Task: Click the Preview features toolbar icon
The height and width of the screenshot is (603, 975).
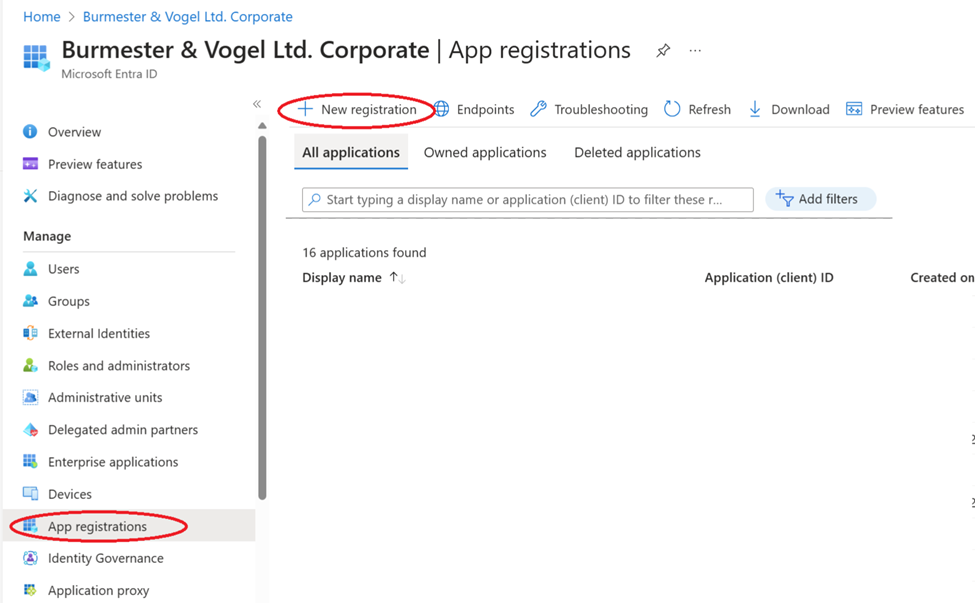Action: coord(854,109)
